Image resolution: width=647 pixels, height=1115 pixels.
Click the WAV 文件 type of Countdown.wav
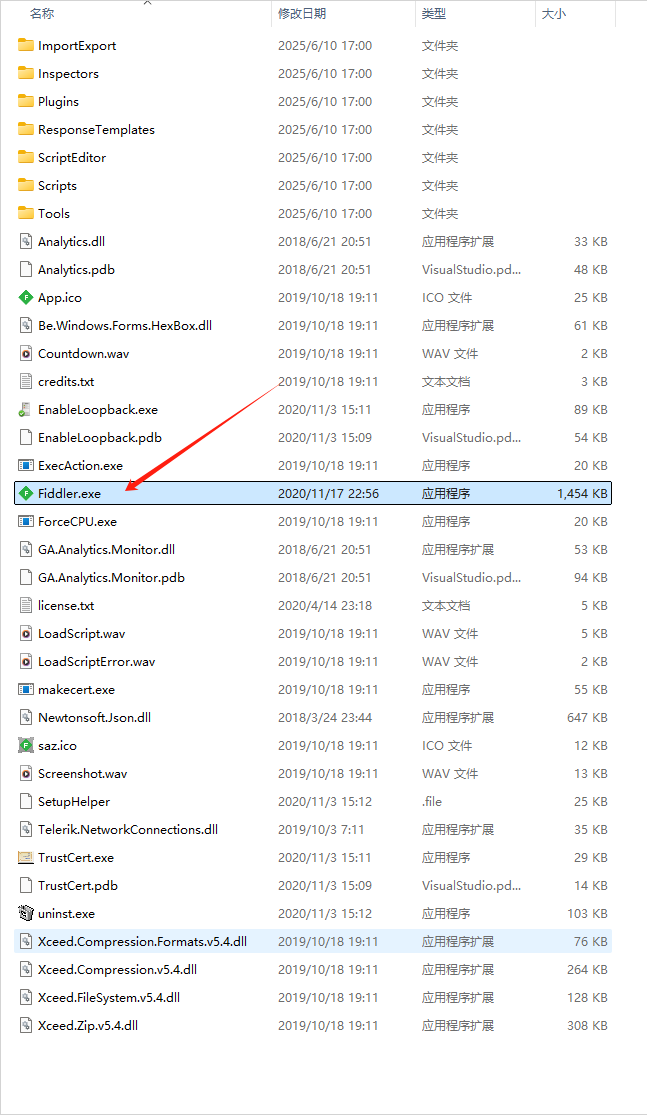tap(450, 353)
